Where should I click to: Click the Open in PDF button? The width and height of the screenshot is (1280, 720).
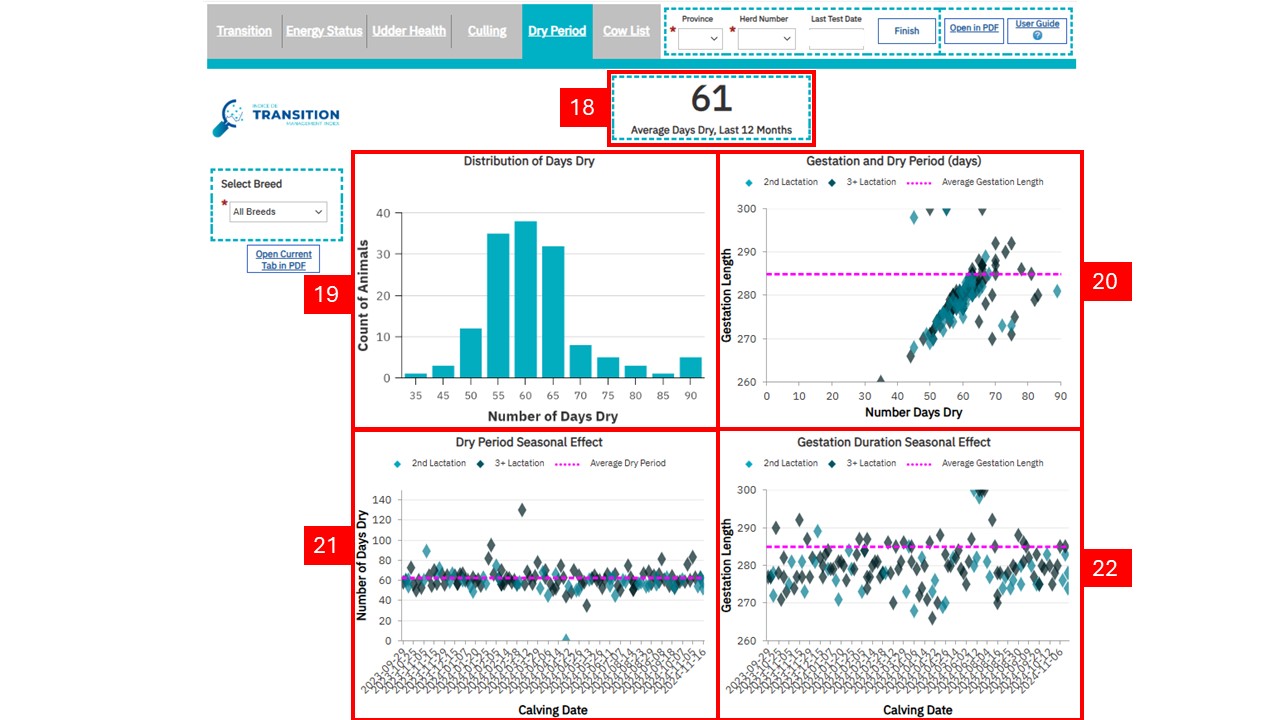click(974, 28)
